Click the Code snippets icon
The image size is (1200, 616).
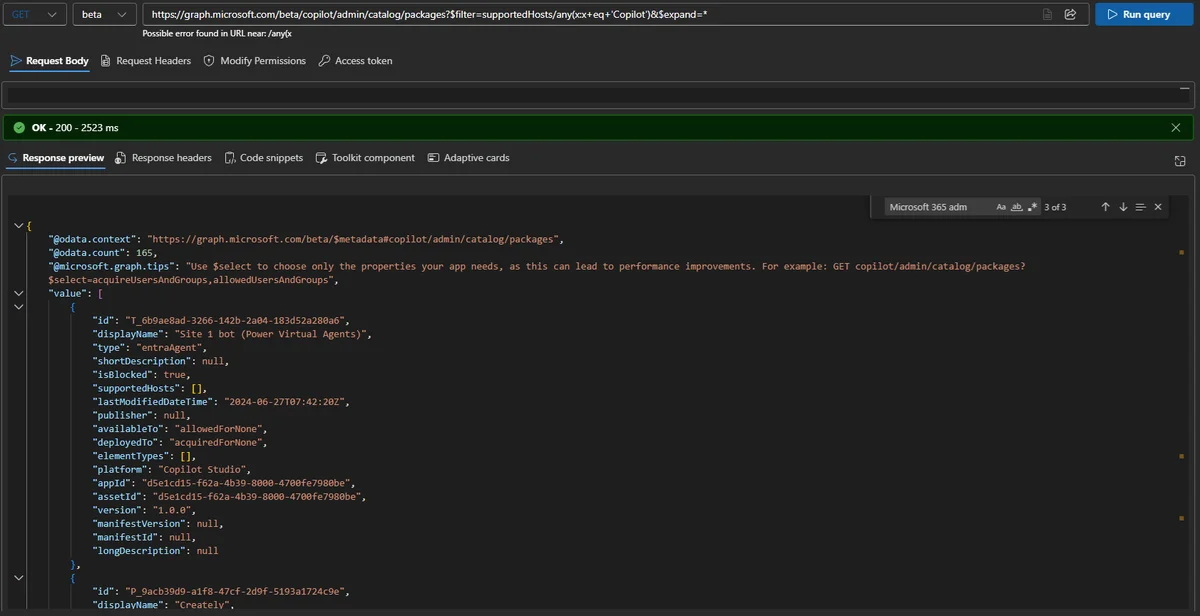point(230,158)
